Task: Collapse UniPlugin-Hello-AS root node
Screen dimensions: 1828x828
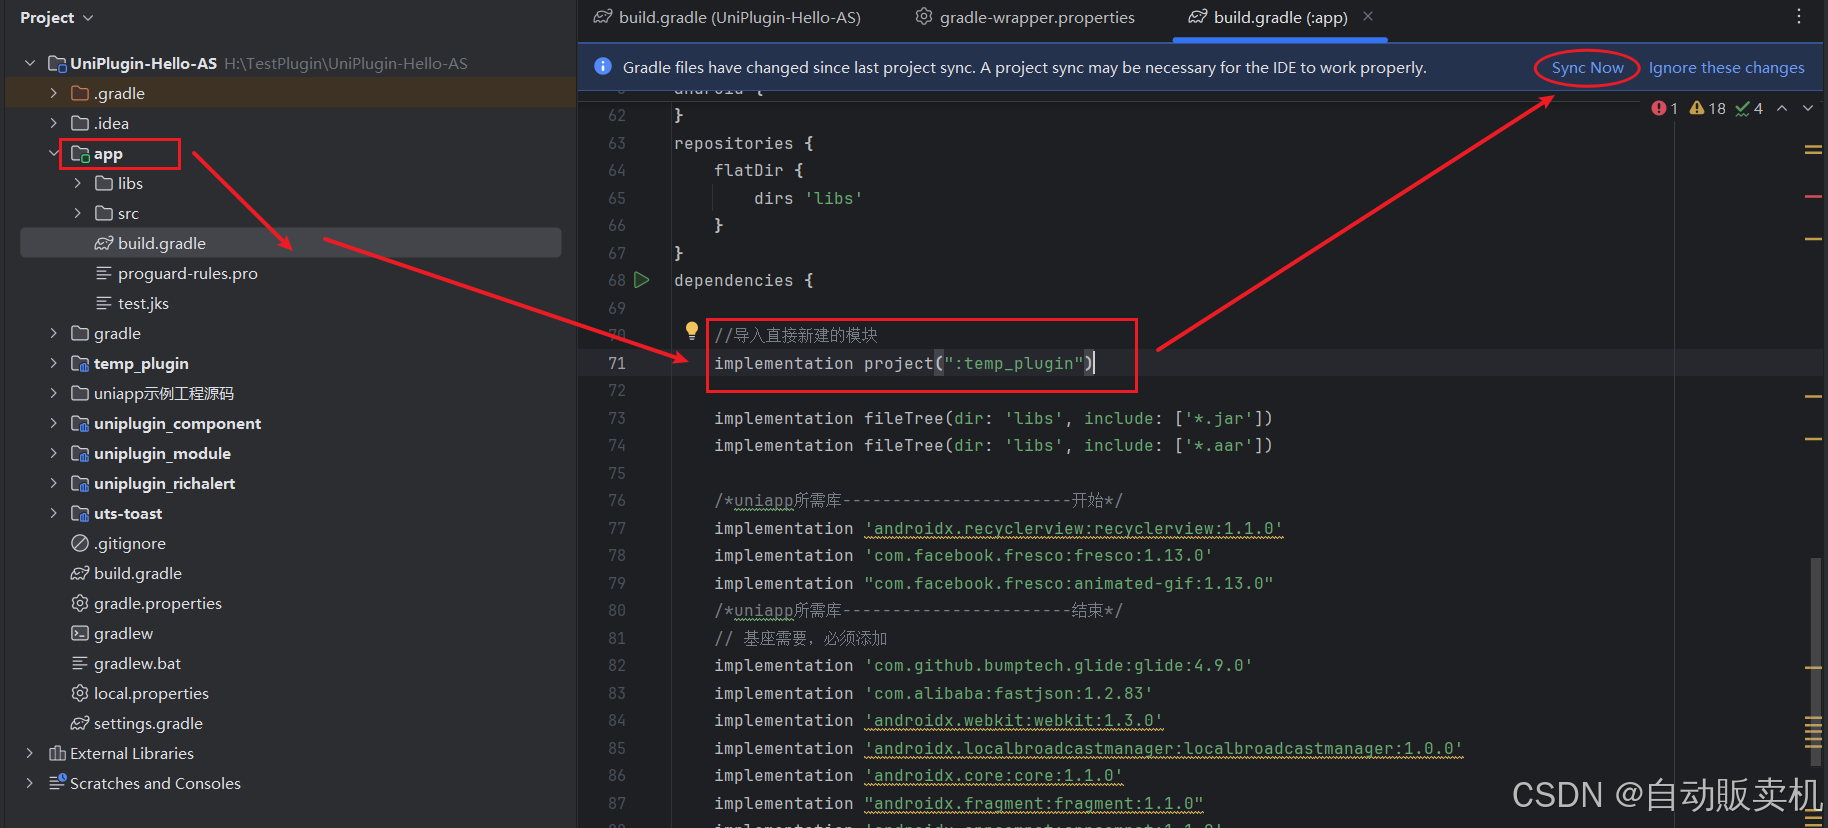Action: point(30,63)
